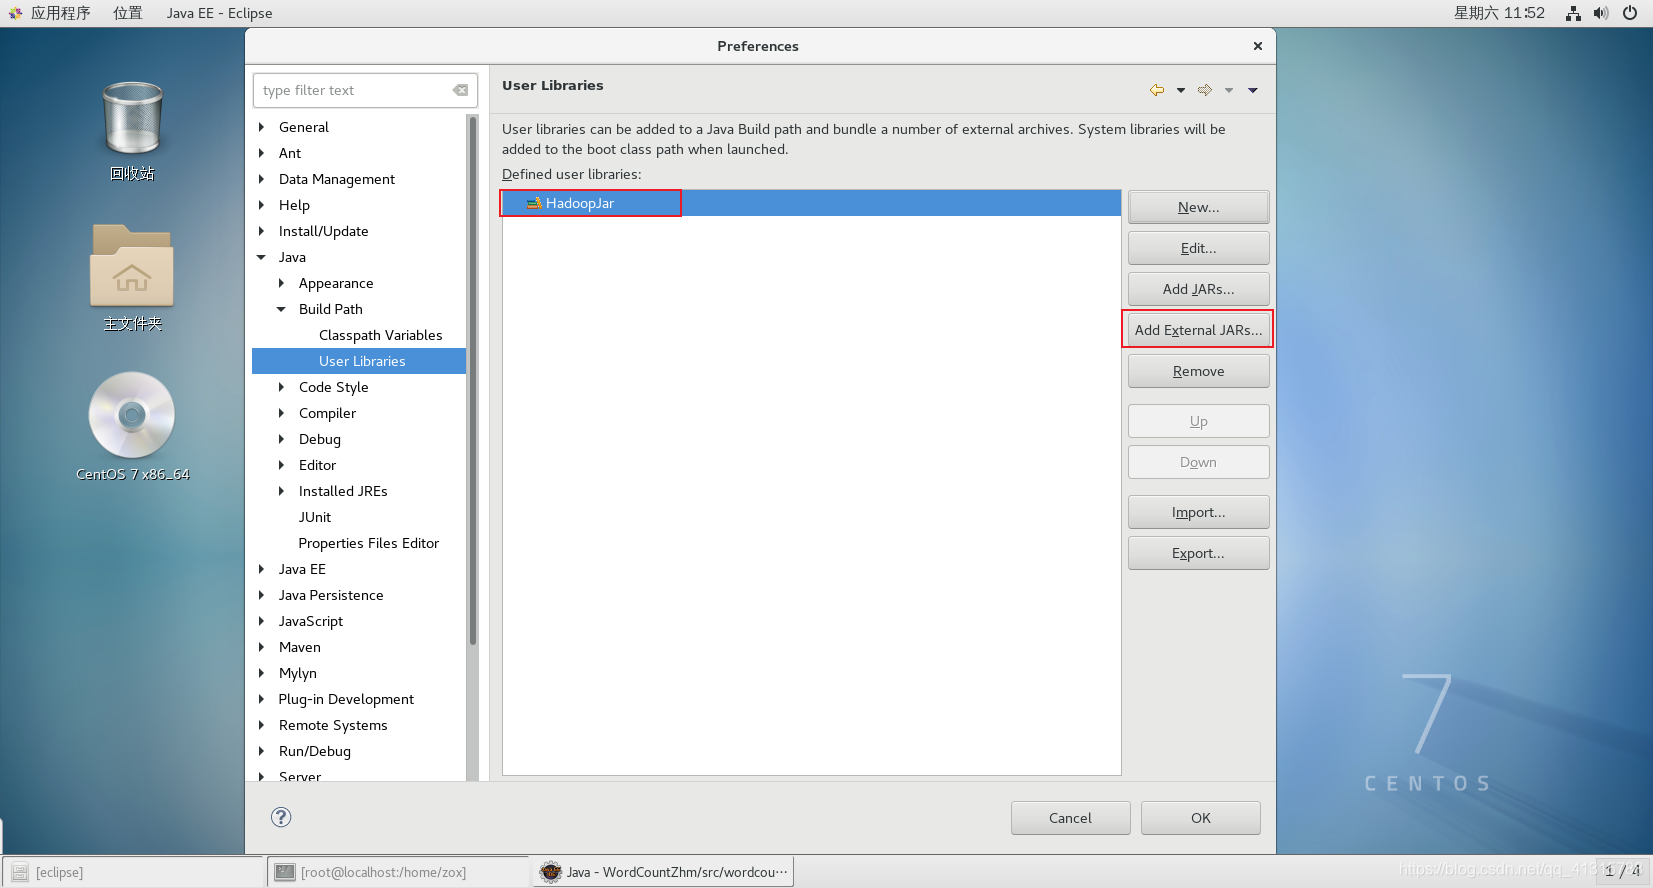
Task: Click the power icon in top bar
Action: (x=1630, y=13)
